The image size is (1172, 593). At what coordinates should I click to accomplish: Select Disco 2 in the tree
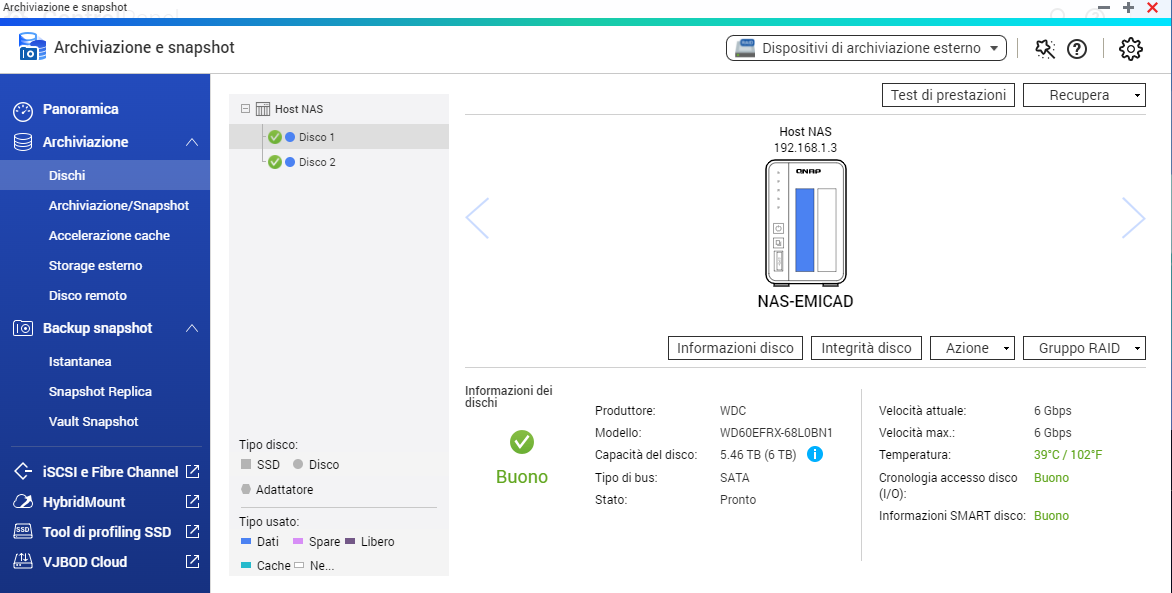(x=317, y=162)
